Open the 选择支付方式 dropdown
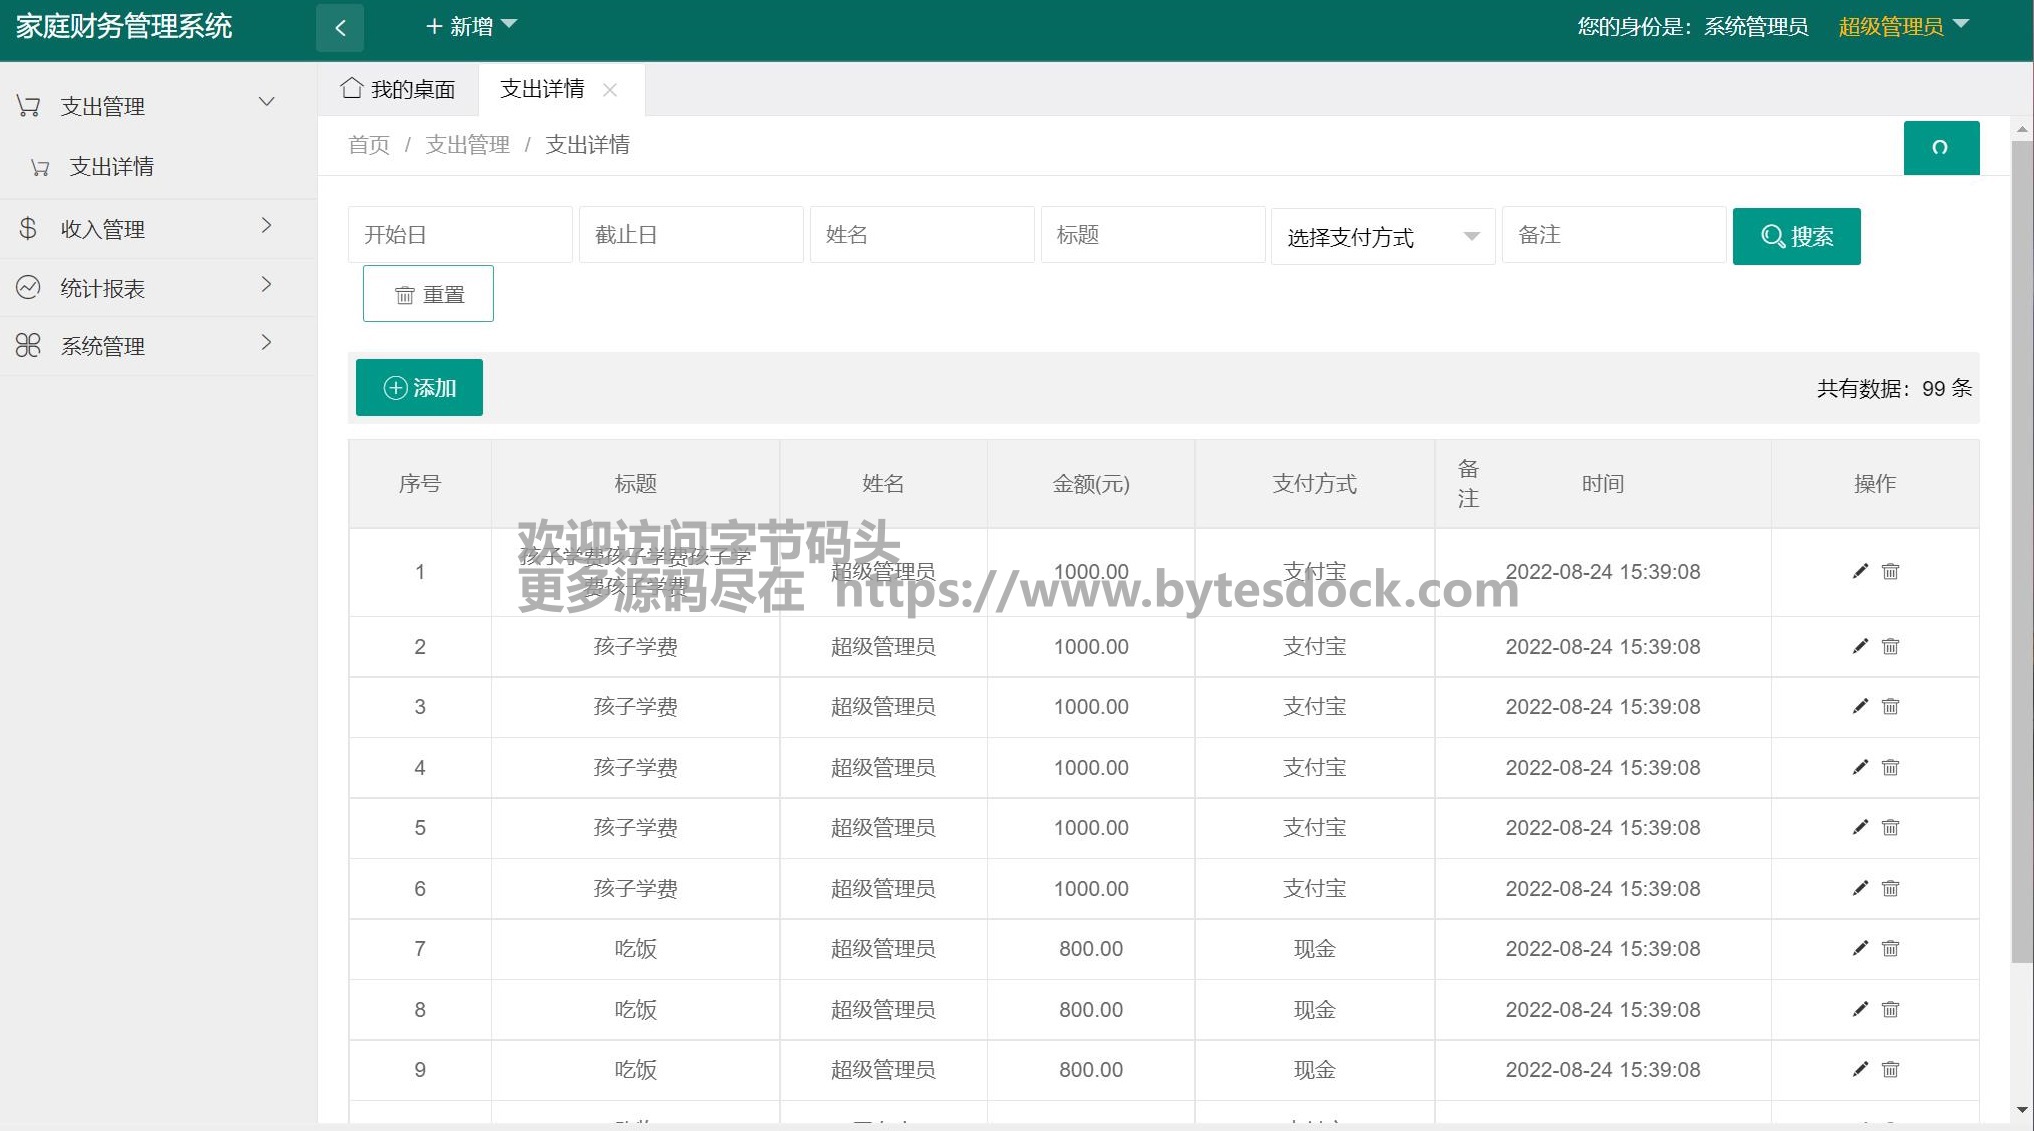Image resolution: width=2034 pixels, height=1131 pixels. pos(1382,237)
